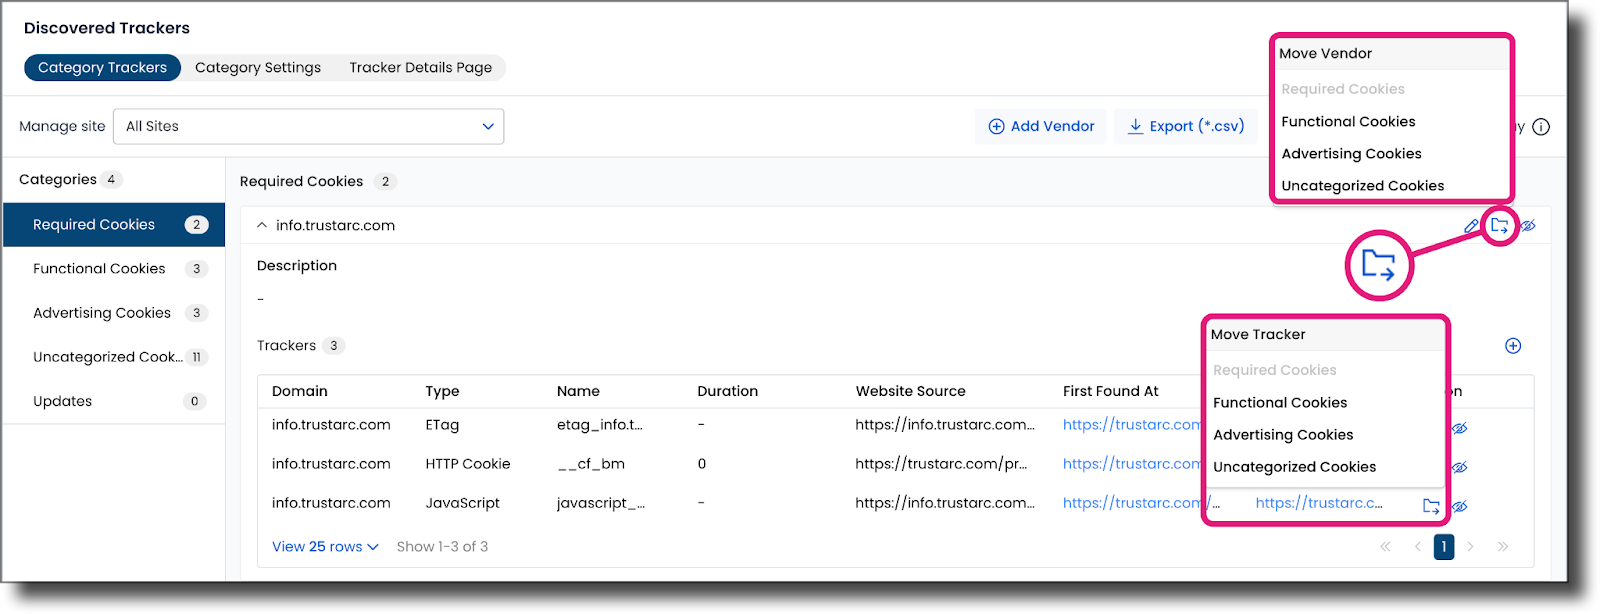Switch to the Category Settings tab

258,67
